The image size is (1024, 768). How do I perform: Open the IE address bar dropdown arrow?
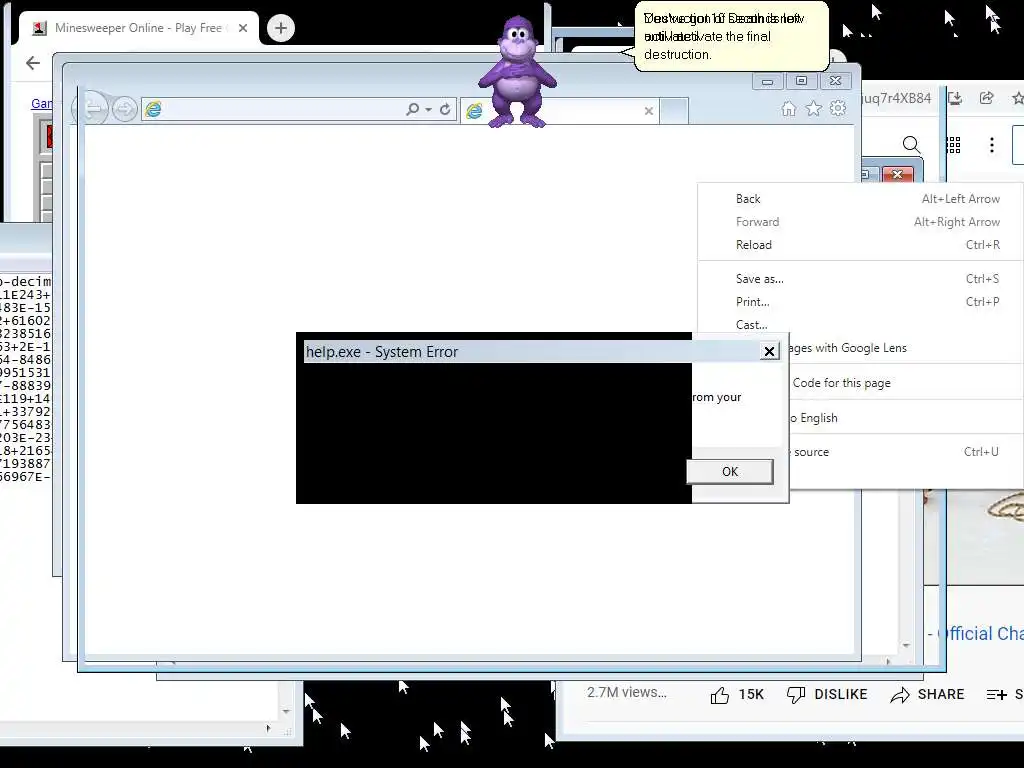(428, 110)
